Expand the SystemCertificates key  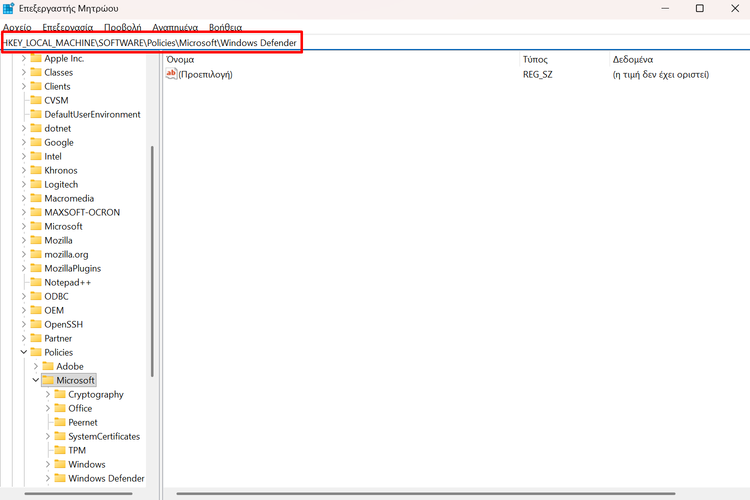click(47, 437)
